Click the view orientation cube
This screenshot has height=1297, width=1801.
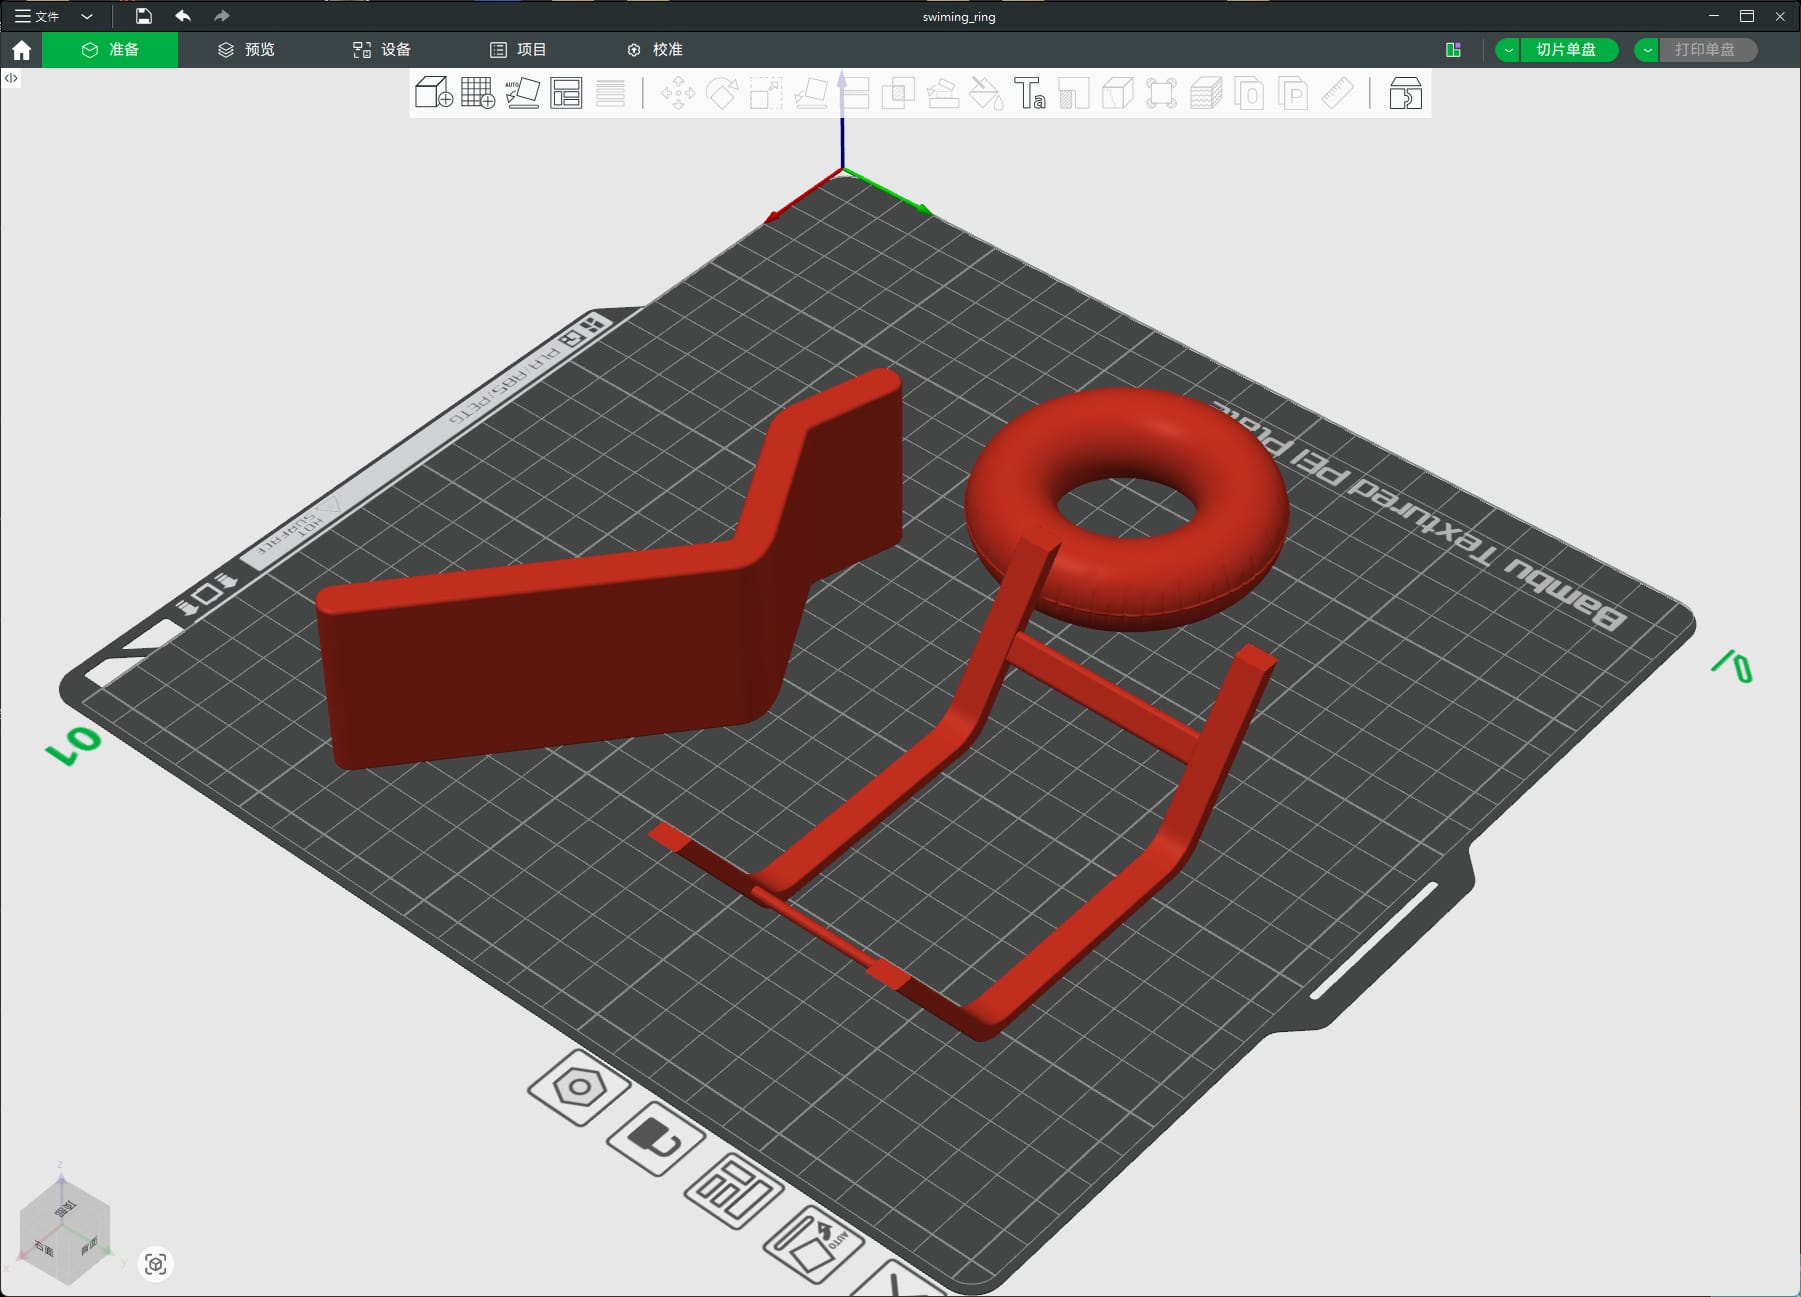coord(64,1233)
